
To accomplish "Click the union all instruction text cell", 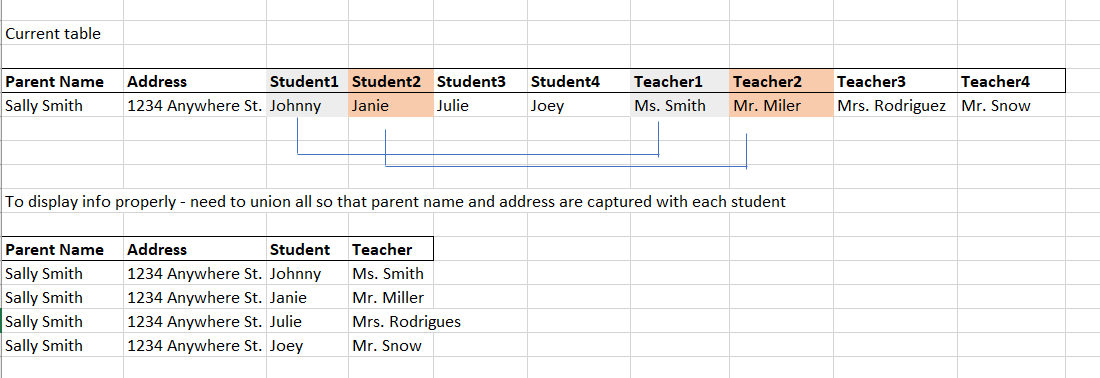I will 396,202.
